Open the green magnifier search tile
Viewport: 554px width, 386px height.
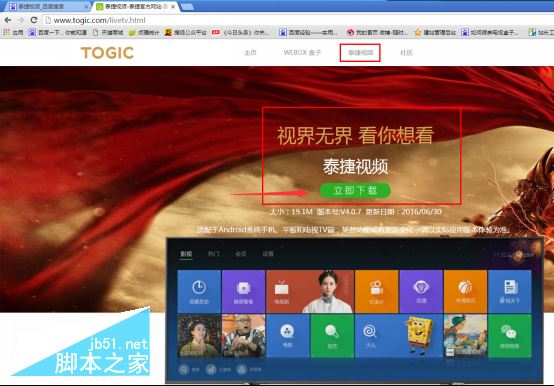[x=332, y=336]
